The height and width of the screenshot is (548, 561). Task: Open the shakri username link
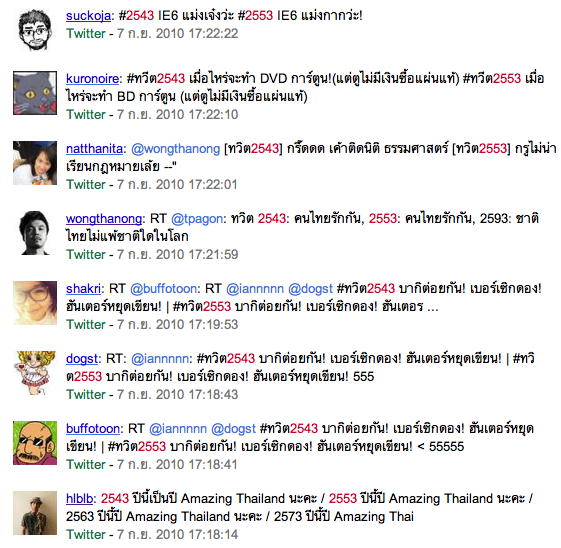83,288
